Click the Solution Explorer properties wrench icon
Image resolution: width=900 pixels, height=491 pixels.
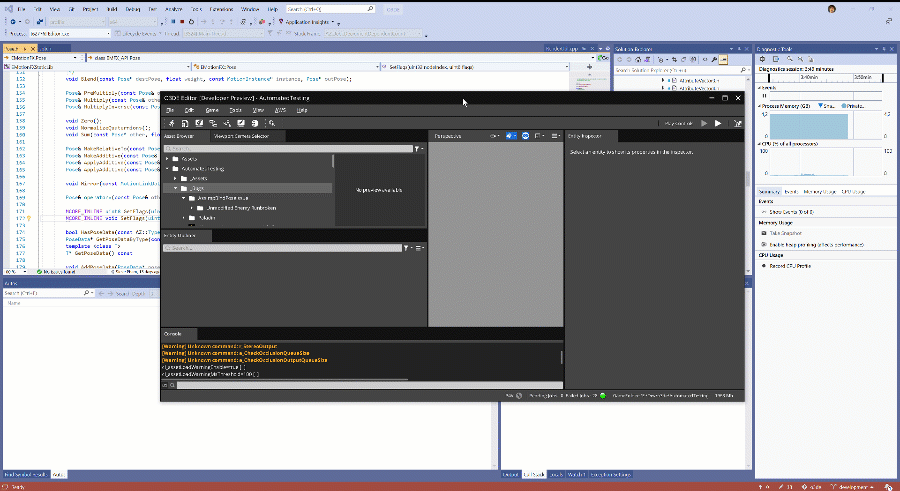(714, 59)
